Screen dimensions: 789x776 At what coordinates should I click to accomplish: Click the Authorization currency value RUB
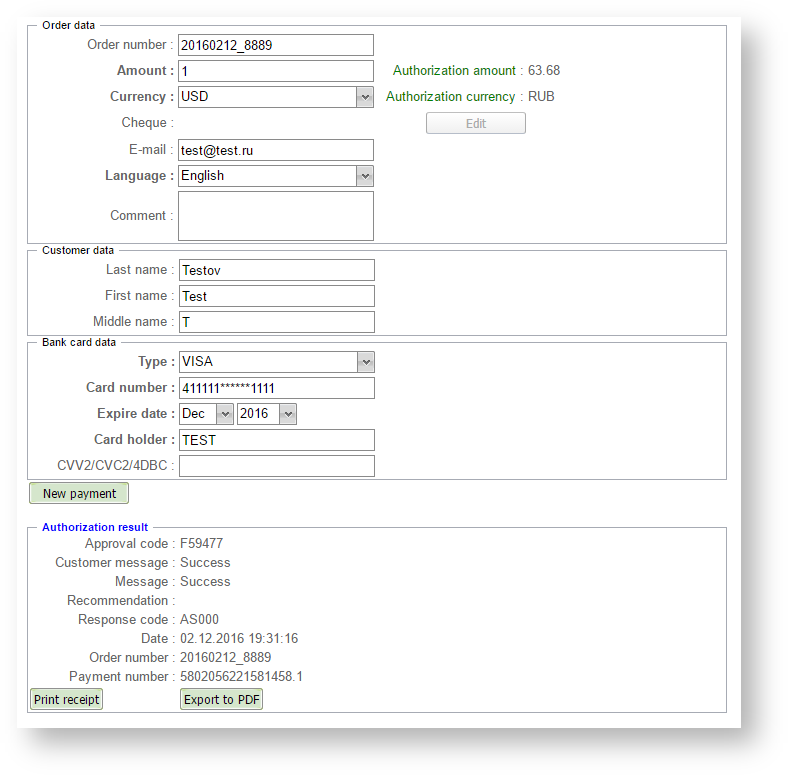point(541,97)
